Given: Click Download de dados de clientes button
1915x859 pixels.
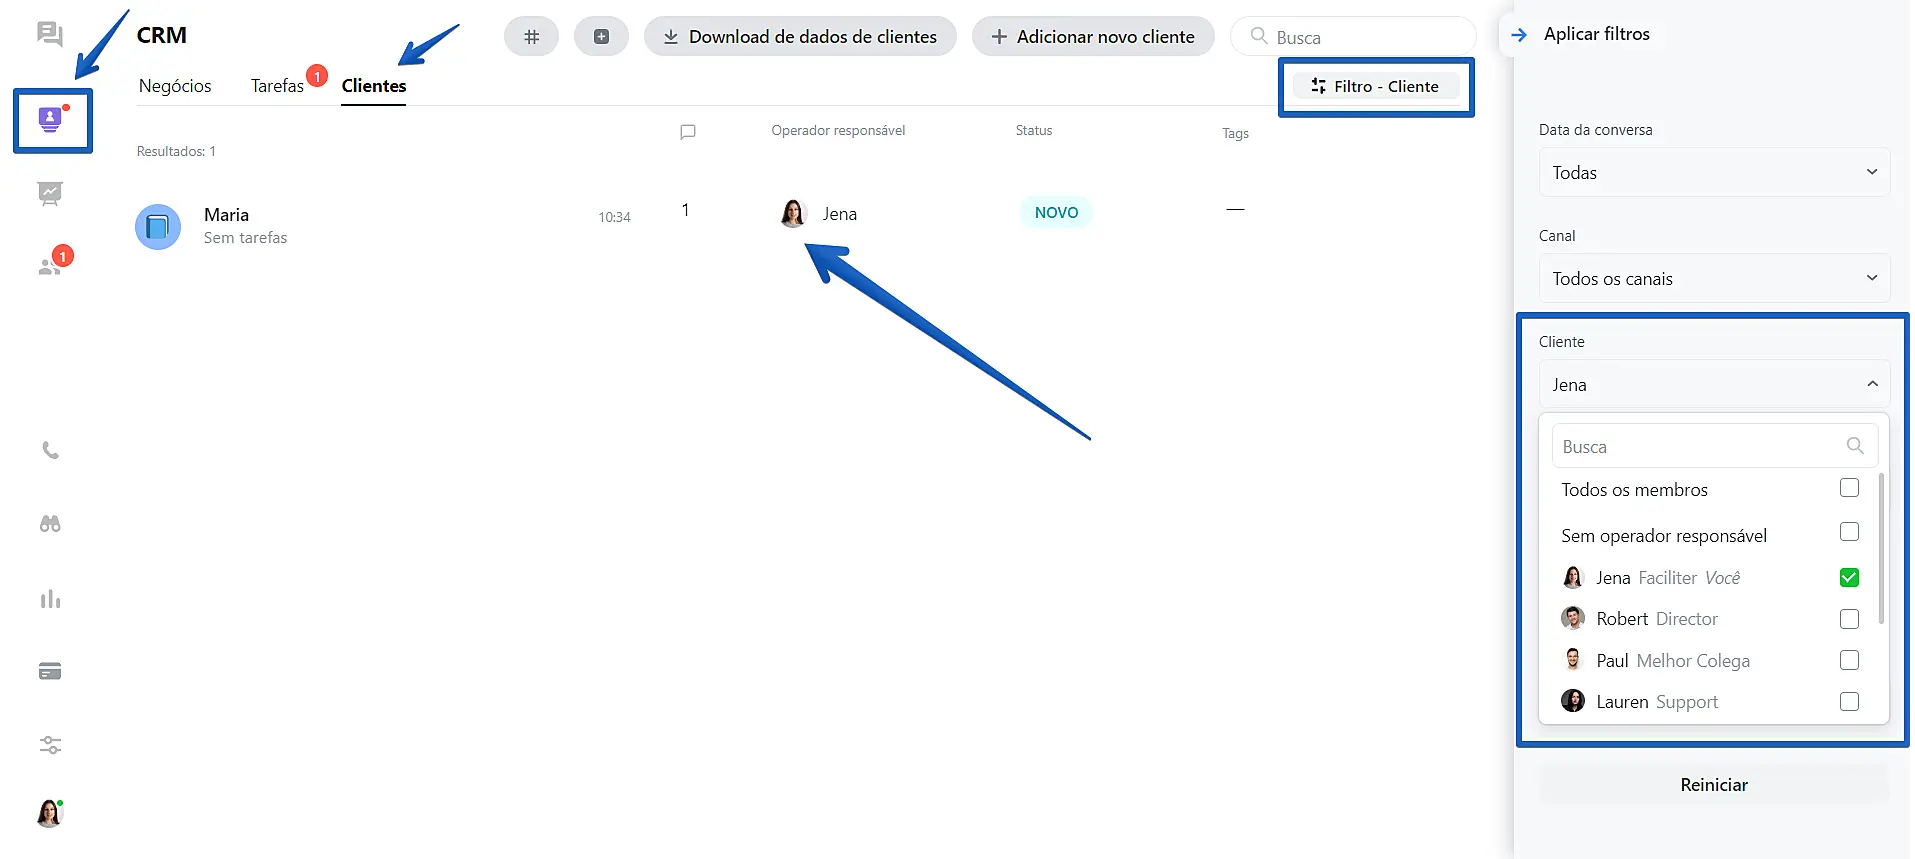Looking at the screenshot, I should pyautogui.click(x=800, y=37).
